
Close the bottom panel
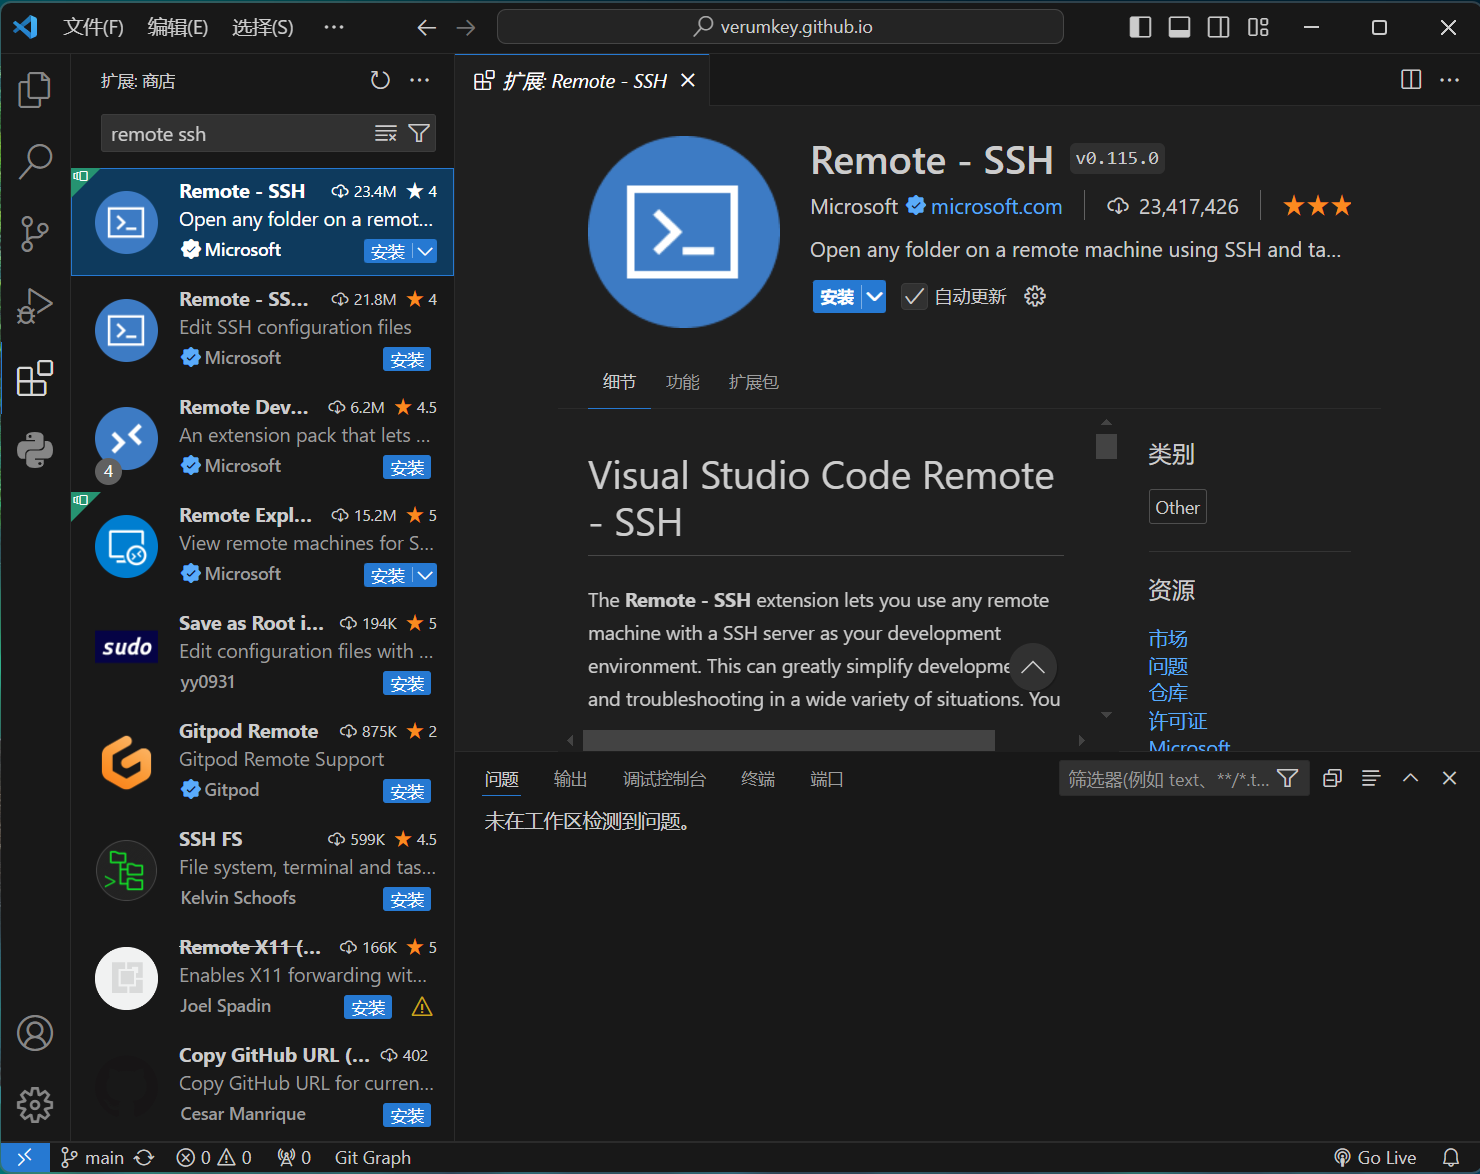click(x=1449, y=778)
